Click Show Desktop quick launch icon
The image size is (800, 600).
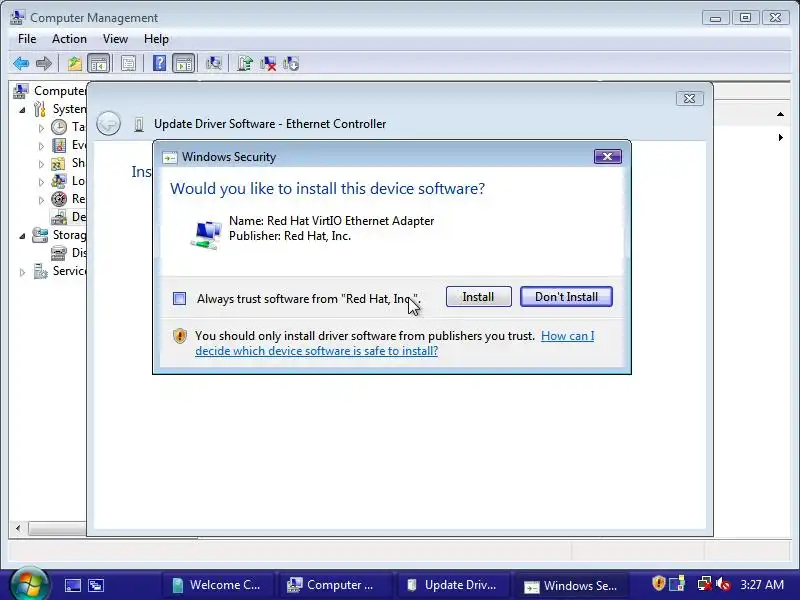point(73,585)
